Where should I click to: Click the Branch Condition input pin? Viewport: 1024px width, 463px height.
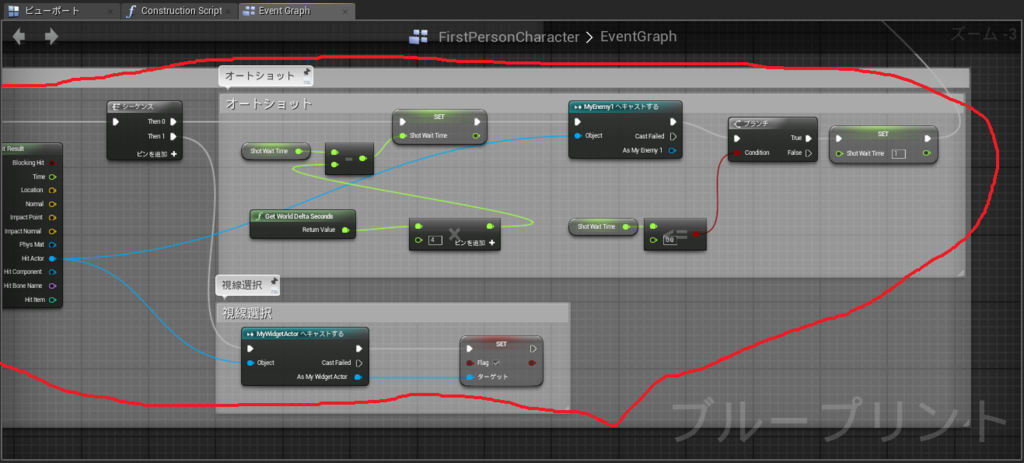tap(737, 153)
